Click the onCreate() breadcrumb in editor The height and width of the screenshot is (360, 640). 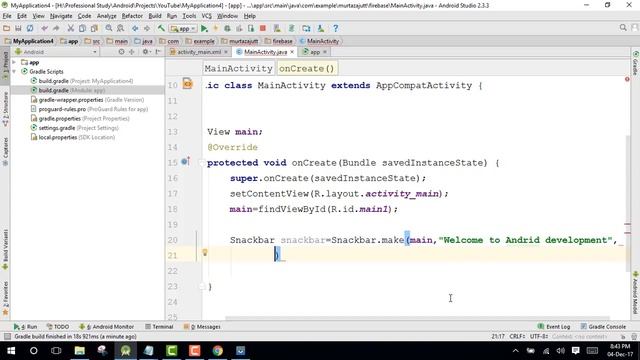307,69
